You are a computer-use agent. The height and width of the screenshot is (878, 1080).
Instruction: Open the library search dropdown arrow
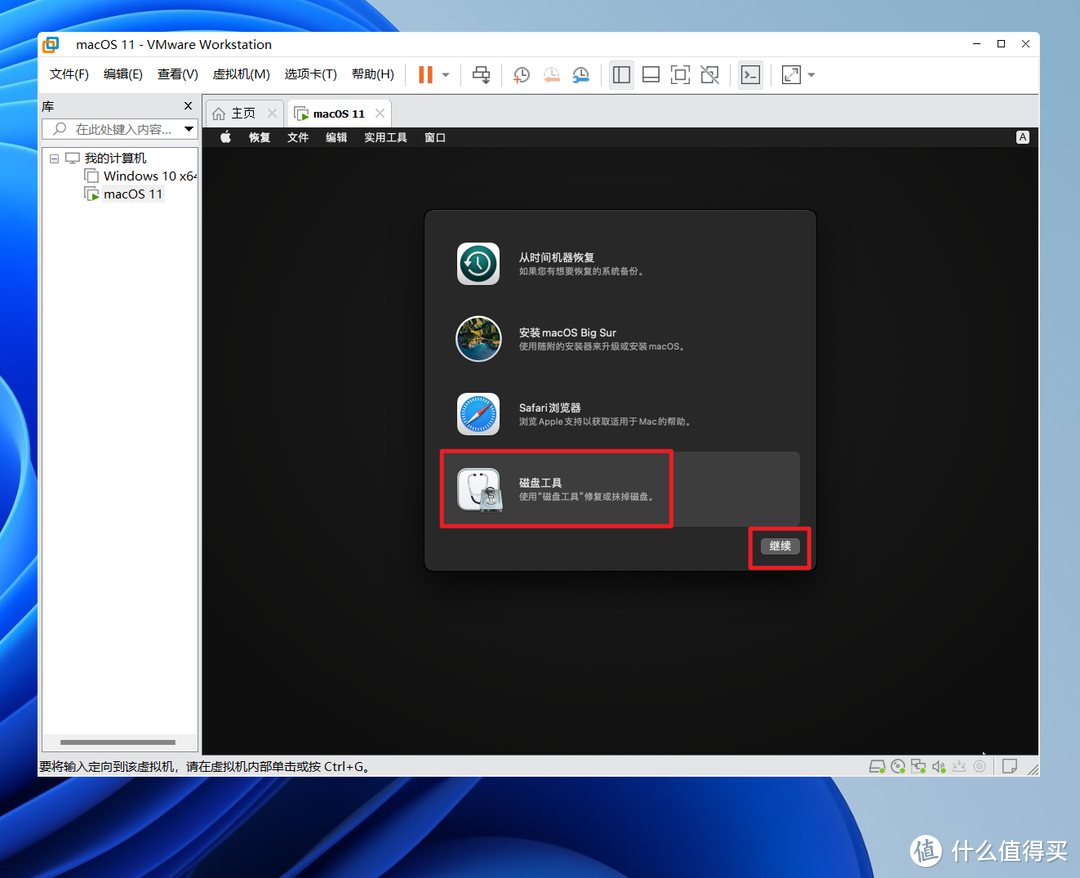point(189,129)
